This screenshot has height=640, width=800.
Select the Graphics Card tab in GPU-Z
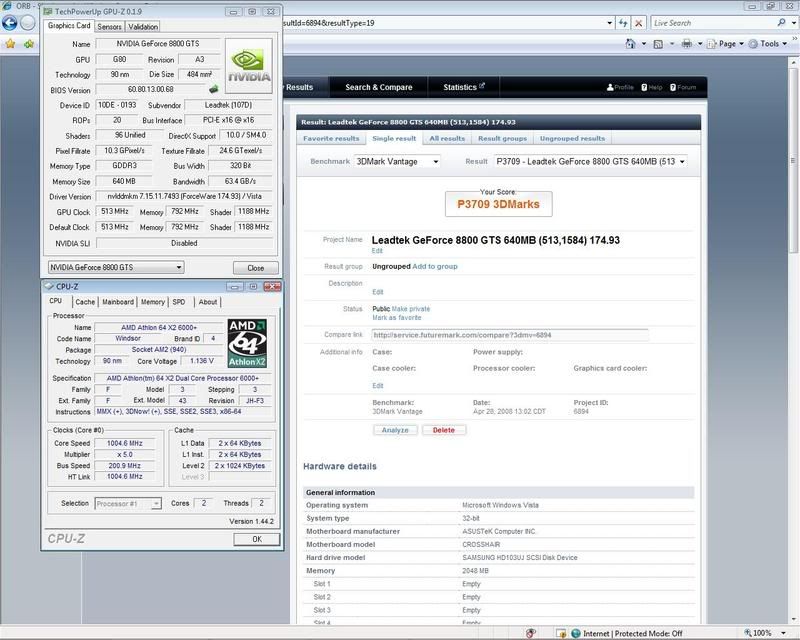(69, 26)
